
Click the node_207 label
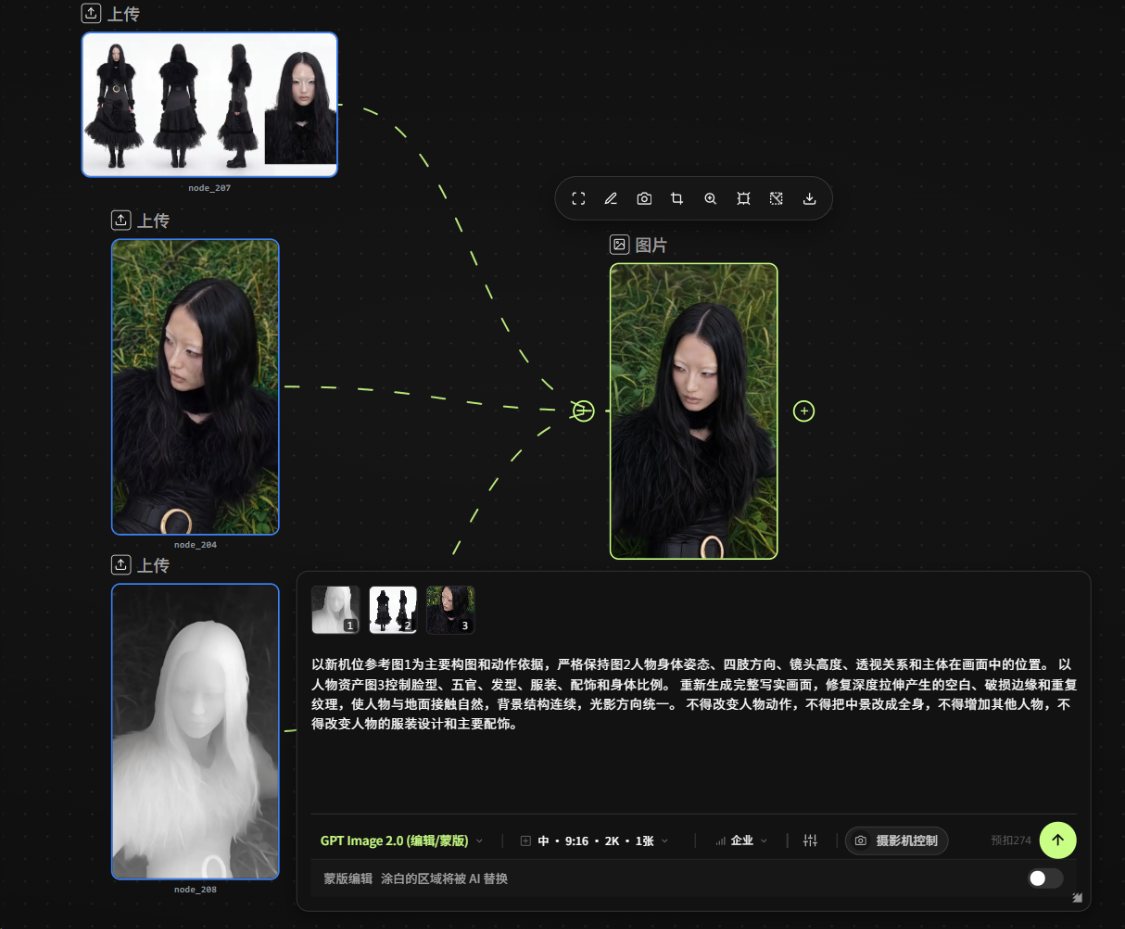click(x=210, y=188)
